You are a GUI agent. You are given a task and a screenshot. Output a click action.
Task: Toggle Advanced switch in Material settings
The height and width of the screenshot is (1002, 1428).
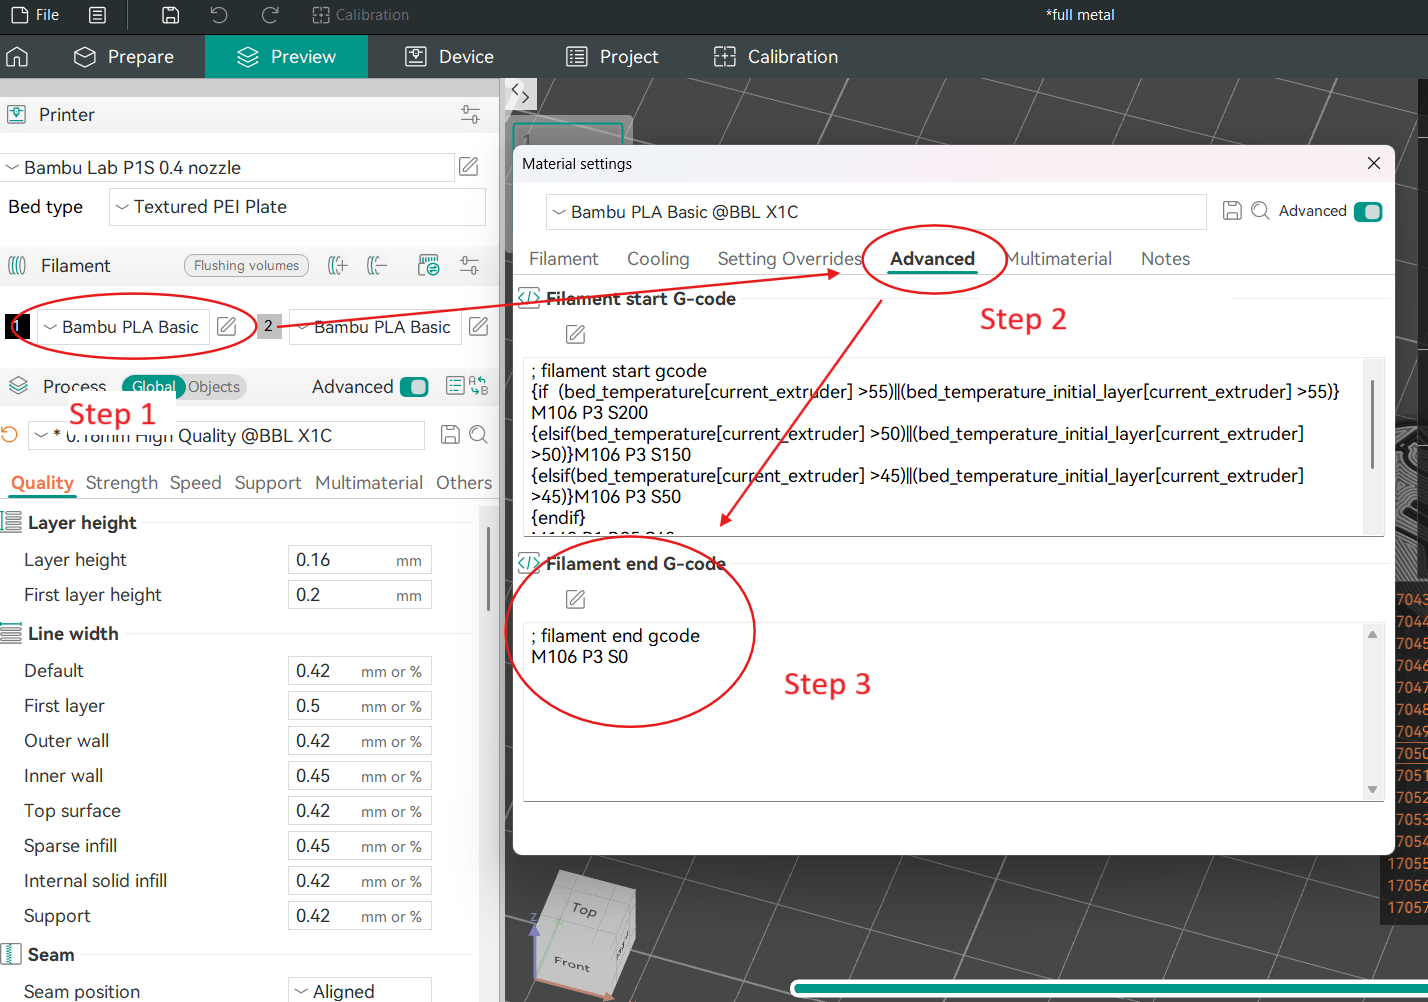point(1367,211)
